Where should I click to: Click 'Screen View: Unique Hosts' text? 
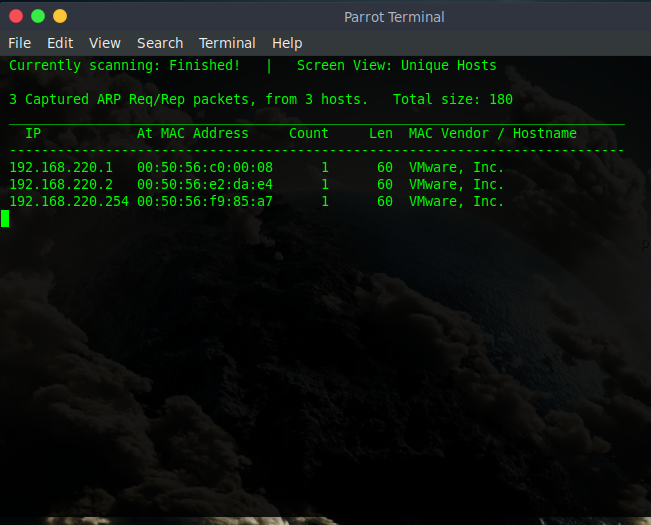click(396, 66)
